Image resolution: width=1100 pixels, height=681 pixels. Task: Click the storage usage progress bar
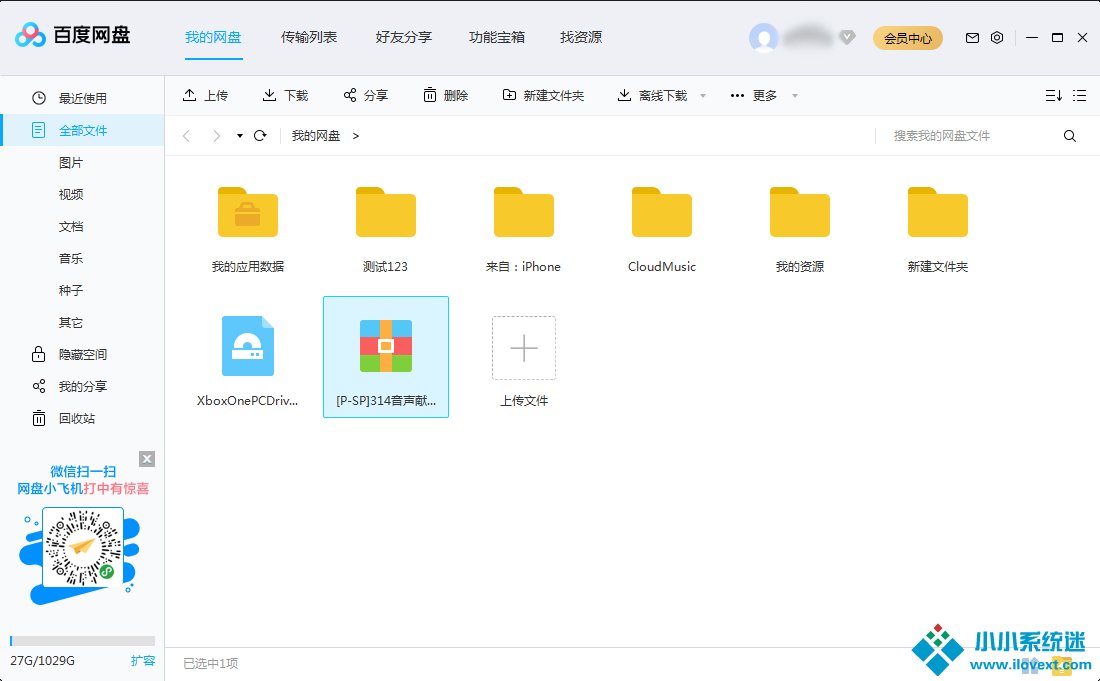point(82,641)
